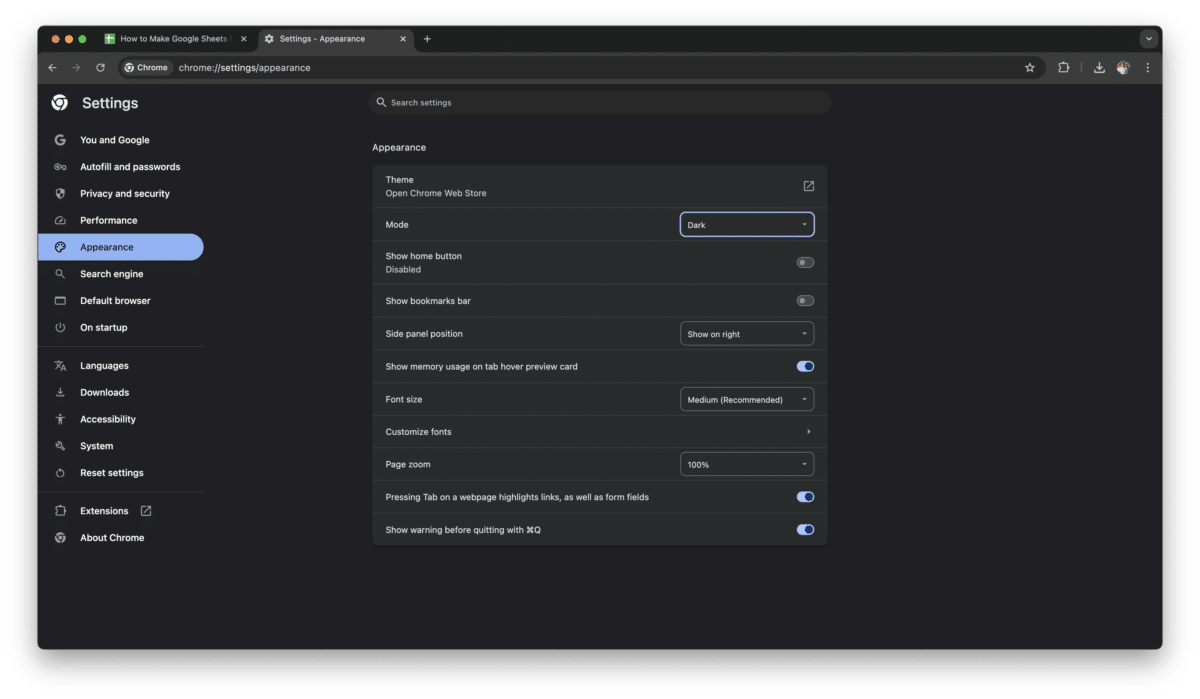Navigate back using the back arrow
This screenshot has width=1200, height=699.
51,67
